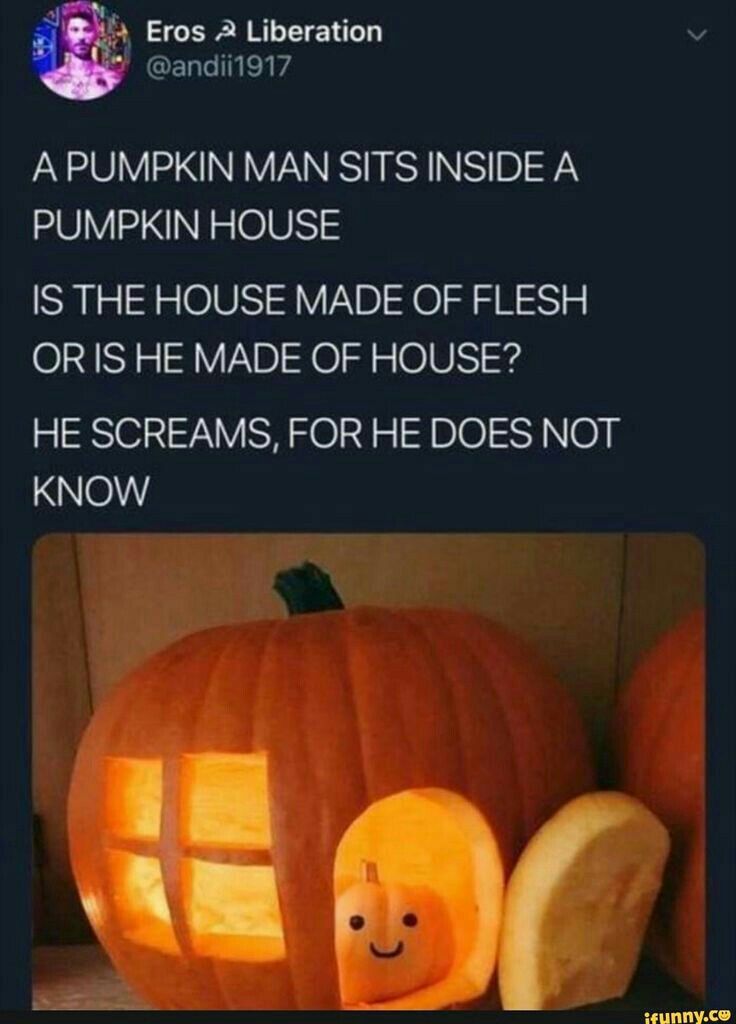736x1024 pixels.
Task: Select 'HE SCREAMS, FOR HE DOES NOT' line
Action: pos(325,434)
